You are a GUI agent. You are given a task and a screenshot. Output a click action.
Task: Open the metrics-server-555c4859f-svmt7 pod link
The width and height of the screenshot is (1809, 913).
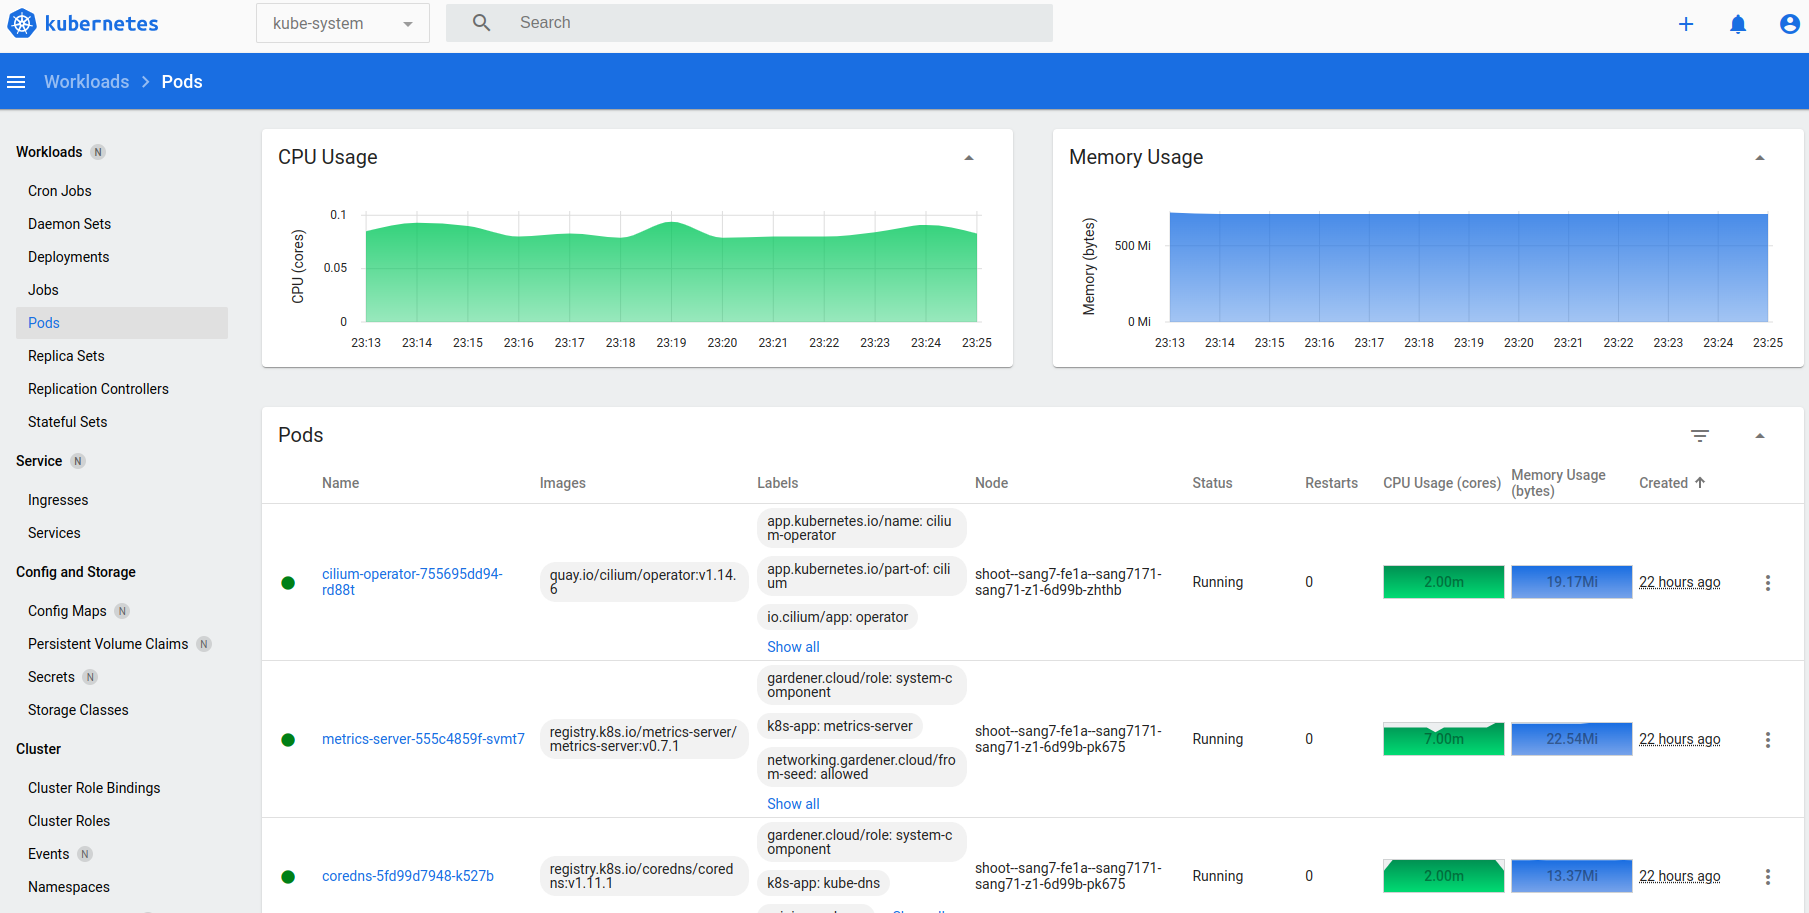423,739
